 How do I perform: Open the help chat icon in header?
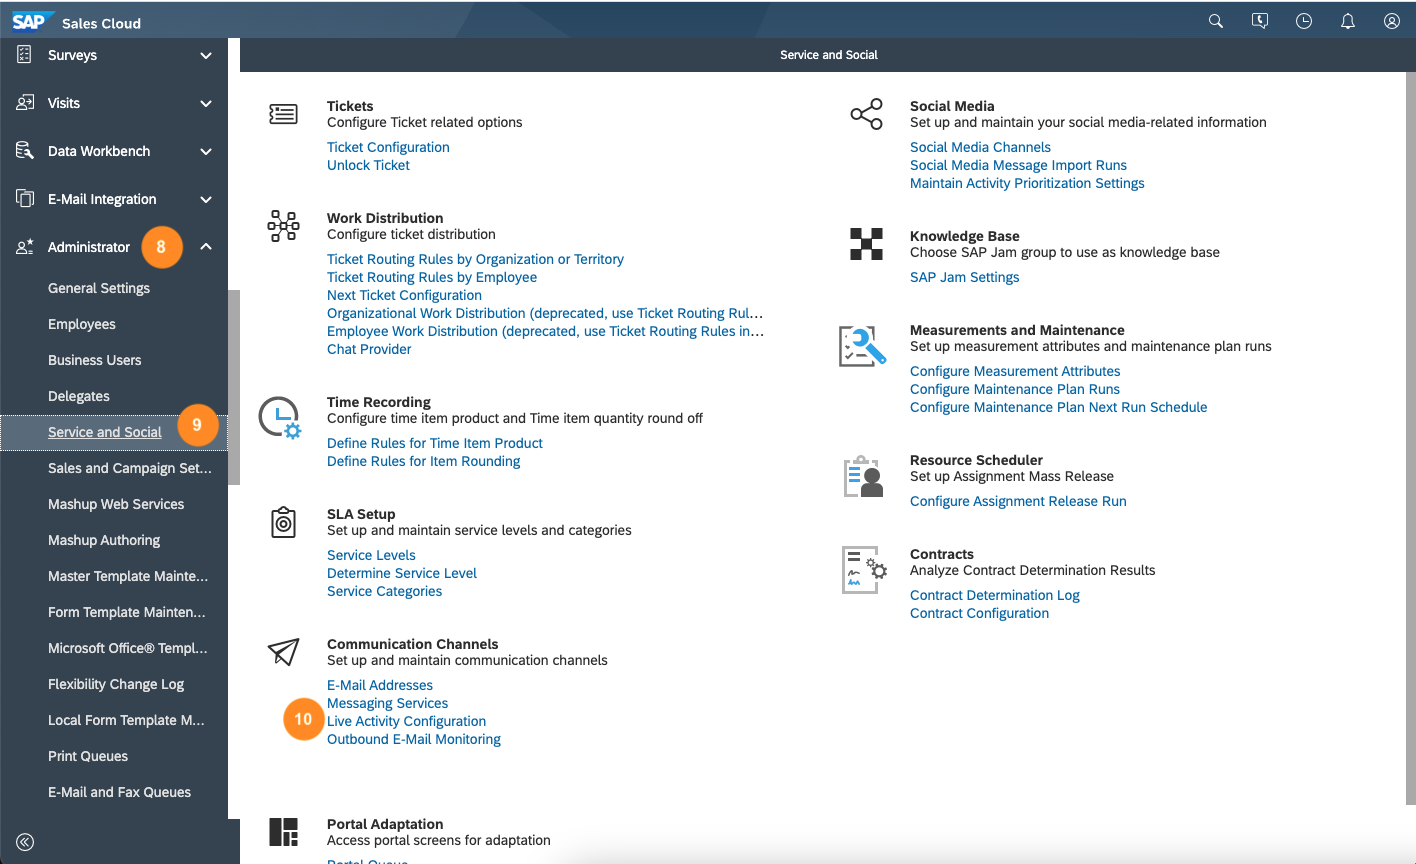click(1260, 21)
